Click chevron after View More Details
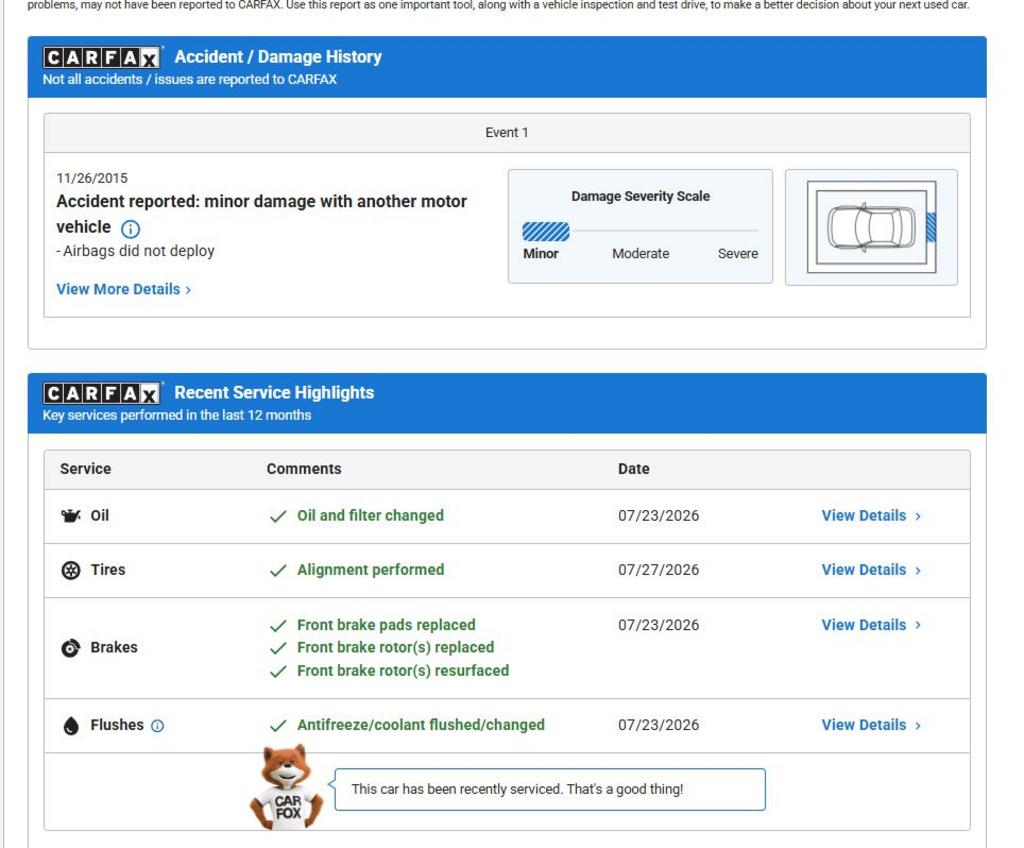The image size is (1024, 848). tap(188, 290)
